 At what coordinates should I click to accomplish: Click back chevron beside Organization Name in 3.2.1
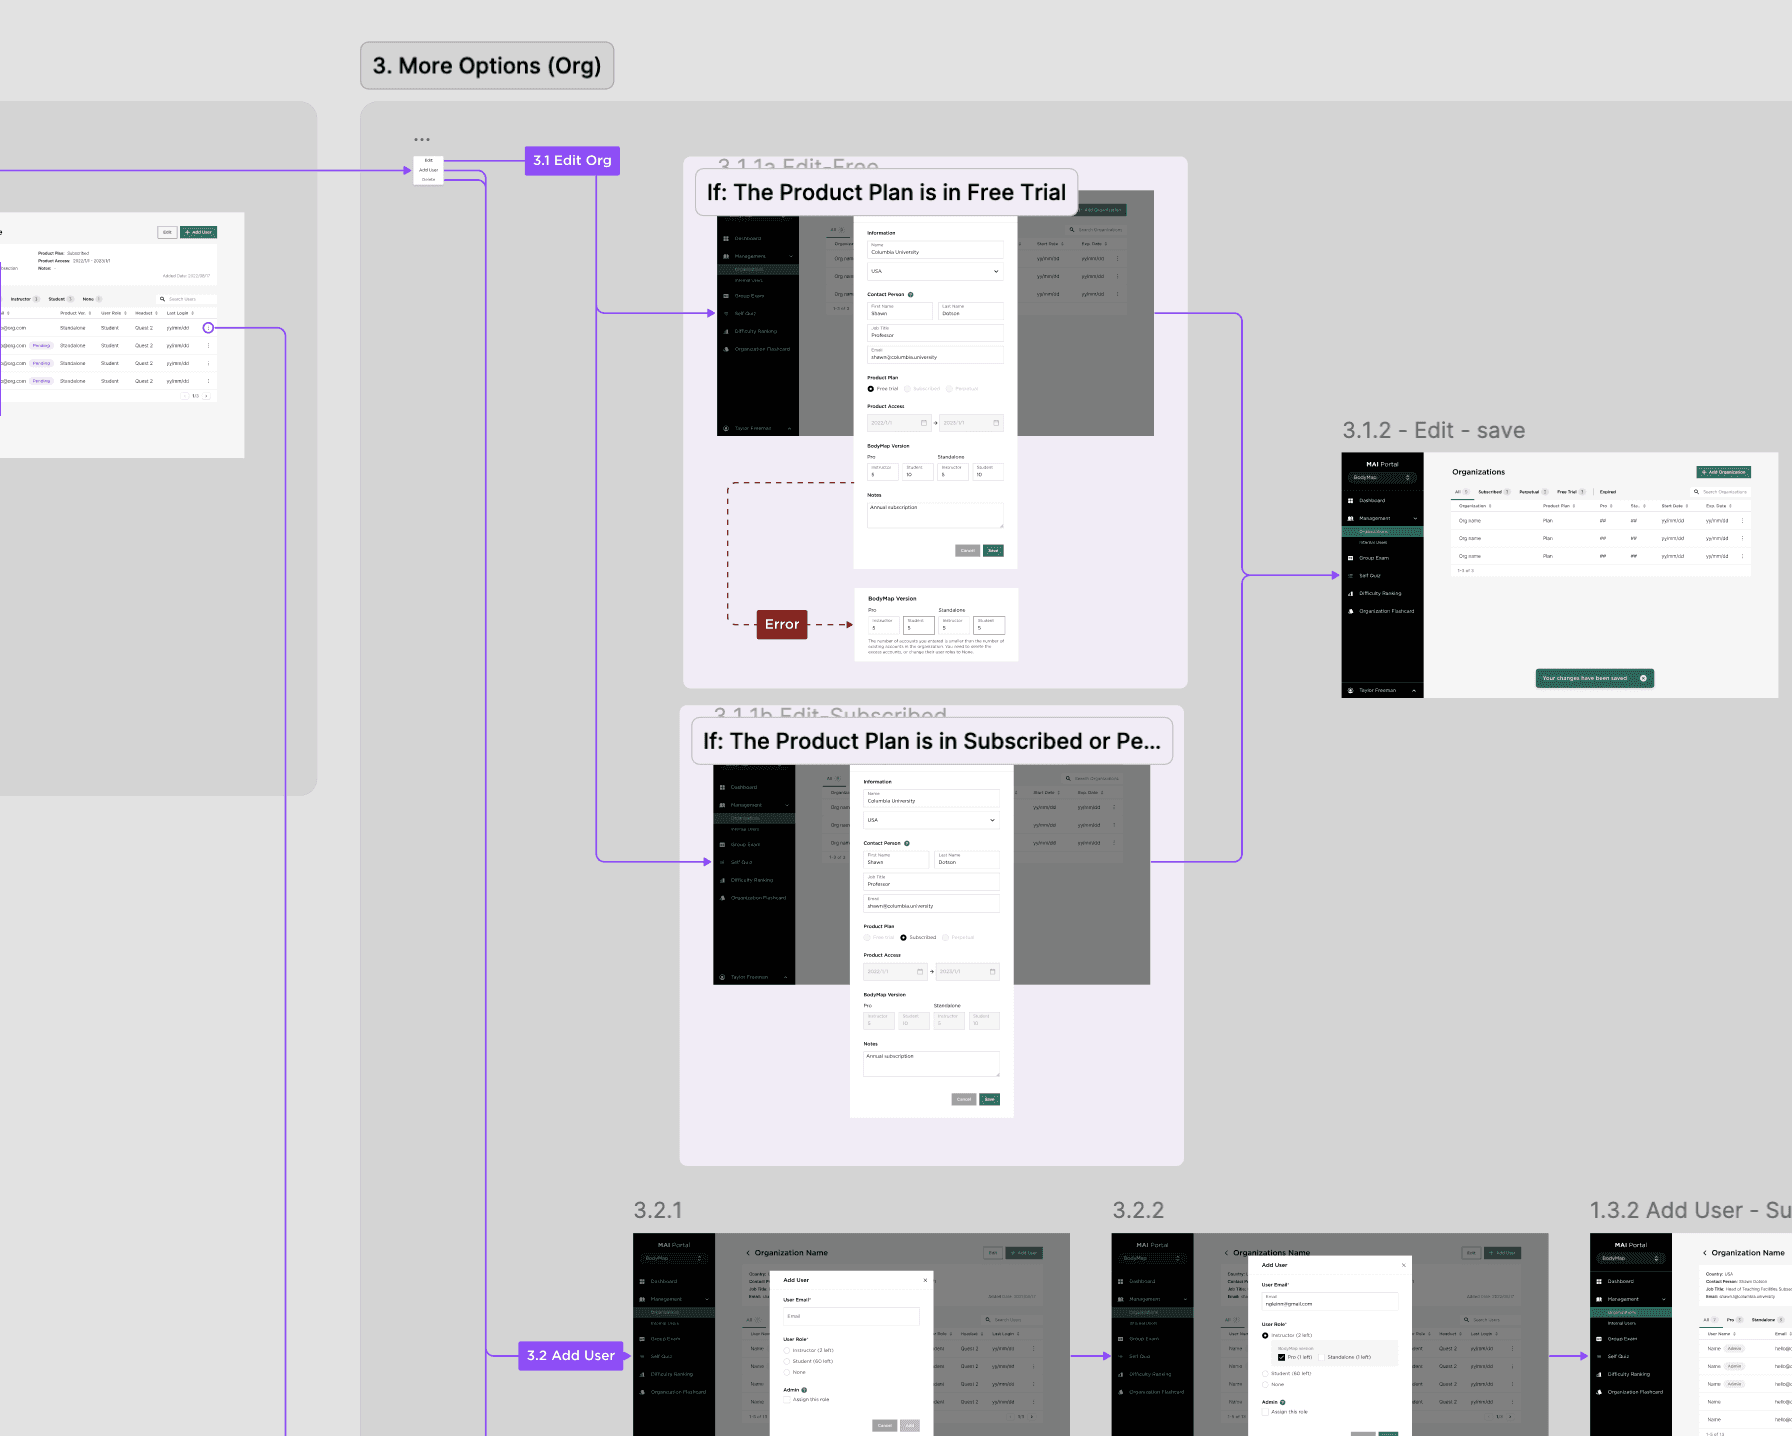[748, 1253]
